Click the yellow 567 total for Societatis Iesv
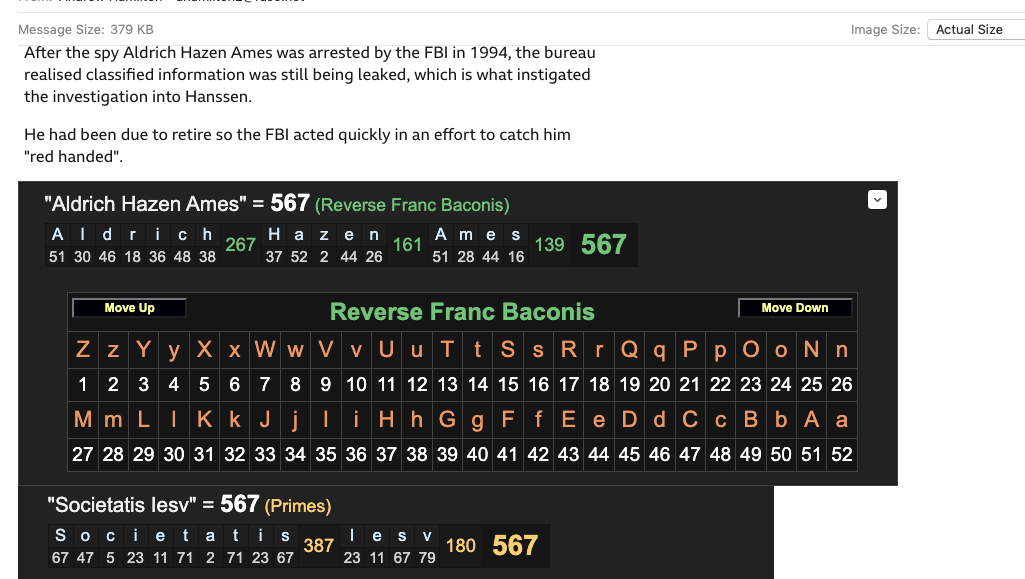The image size is (1025, 579). [515, 546]
